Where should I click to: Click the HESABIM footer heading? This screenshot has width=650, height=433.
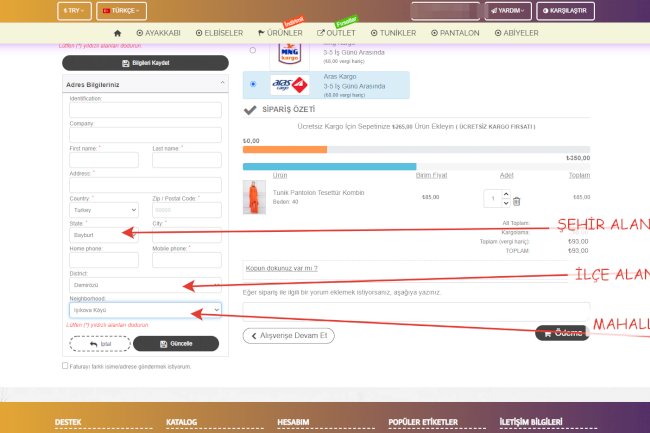(293, 422)
